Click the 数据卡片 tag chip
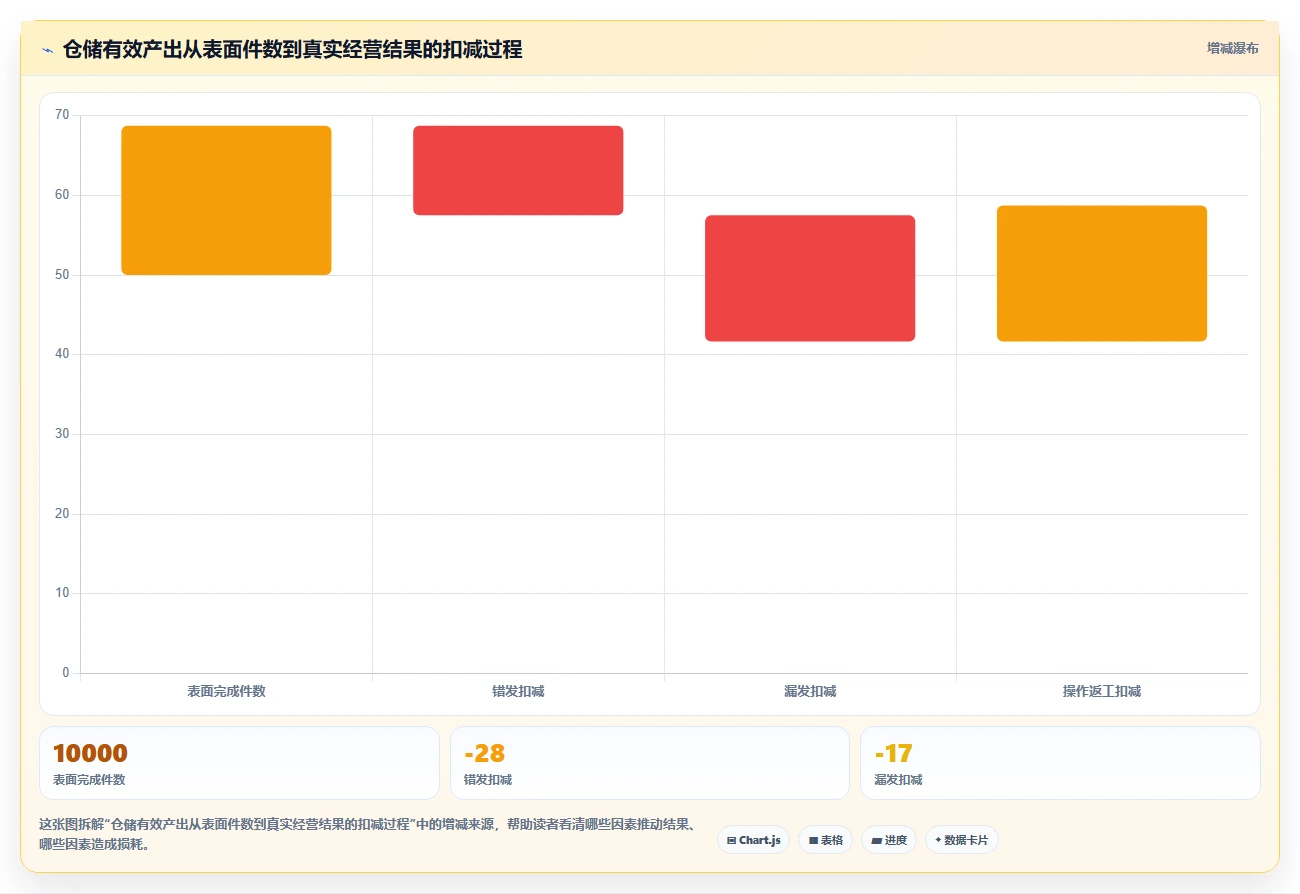Viewport: 1300px width, 894px height. [x=961, y=840]
